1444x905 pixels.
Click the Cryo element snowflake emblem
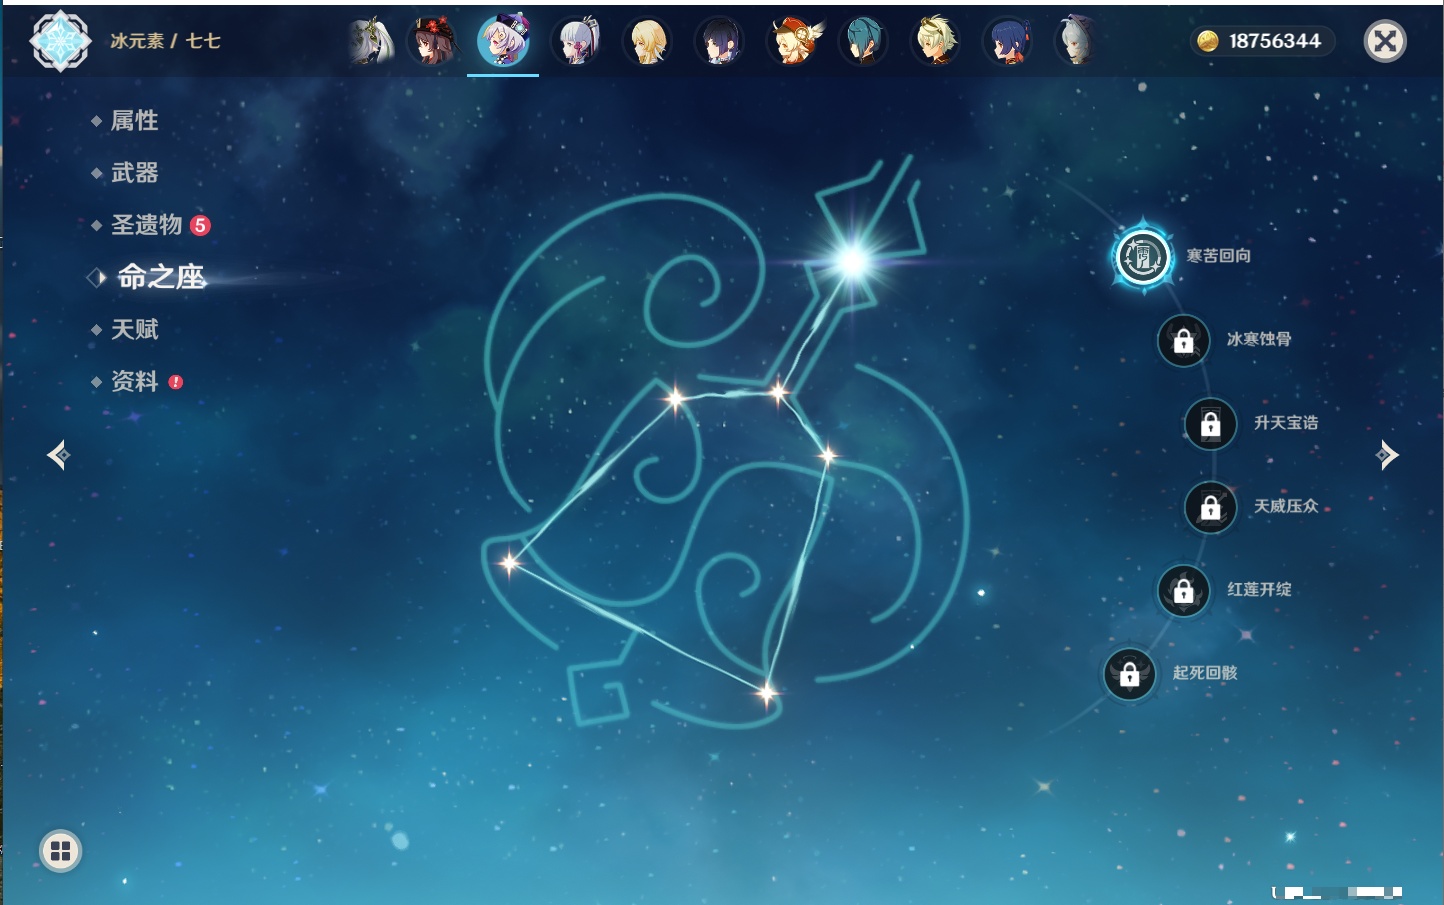[60, 41]
